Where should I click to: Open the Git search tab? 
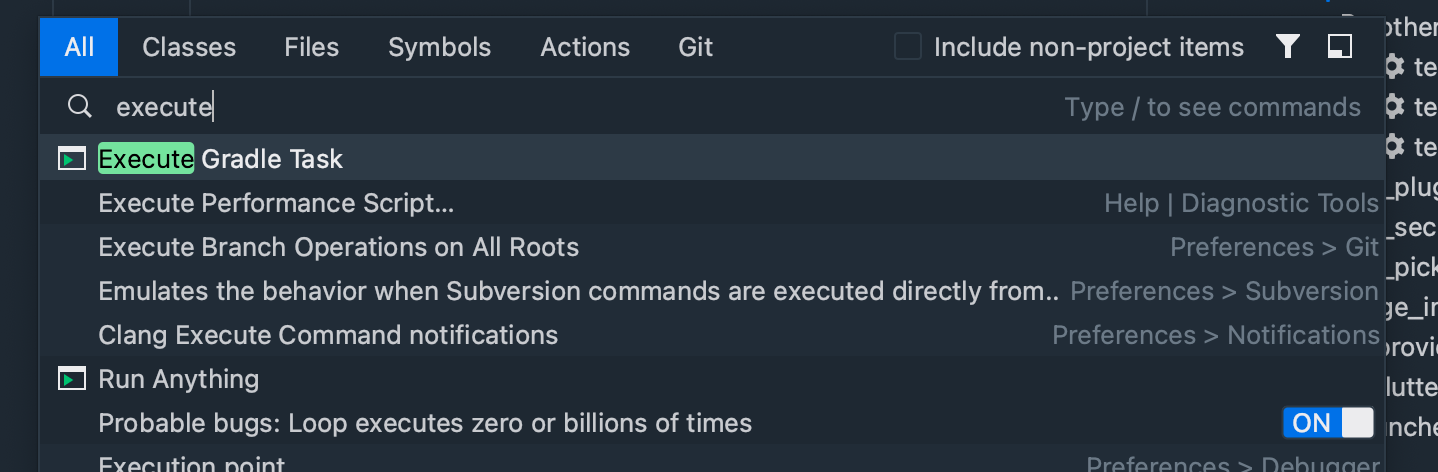(696, 47)
